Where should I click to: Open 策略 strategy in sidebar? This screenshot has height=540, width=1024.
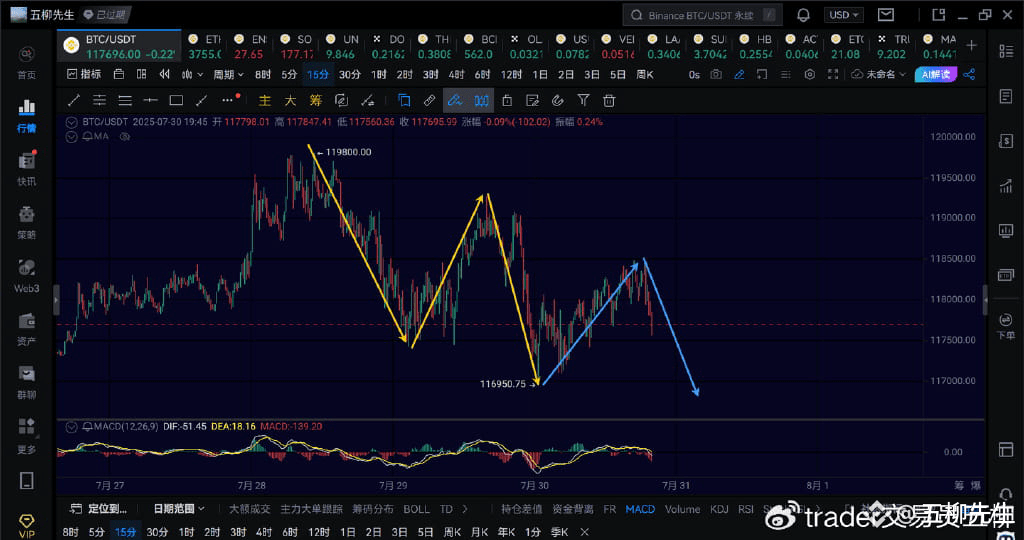[27, 223]
